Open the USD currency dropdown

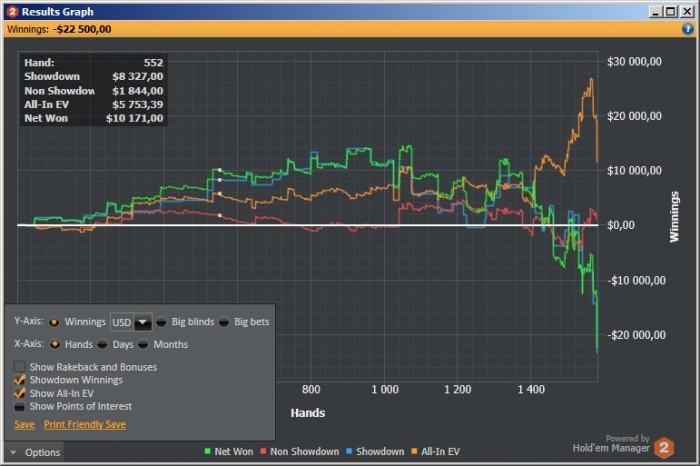click(x=143, y=322)
